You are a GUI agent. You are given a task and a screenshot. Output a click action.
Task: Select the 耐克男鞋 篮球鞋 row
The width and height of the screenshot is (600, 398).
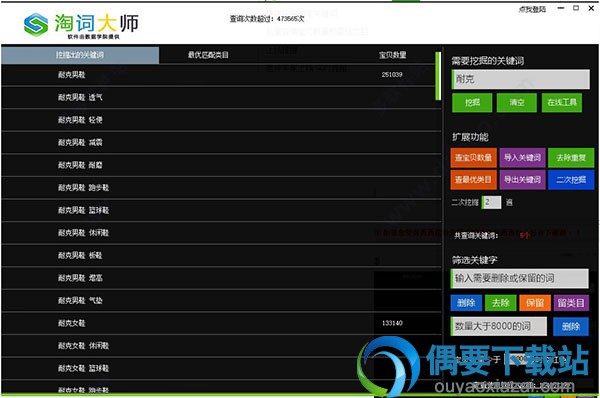221,210
